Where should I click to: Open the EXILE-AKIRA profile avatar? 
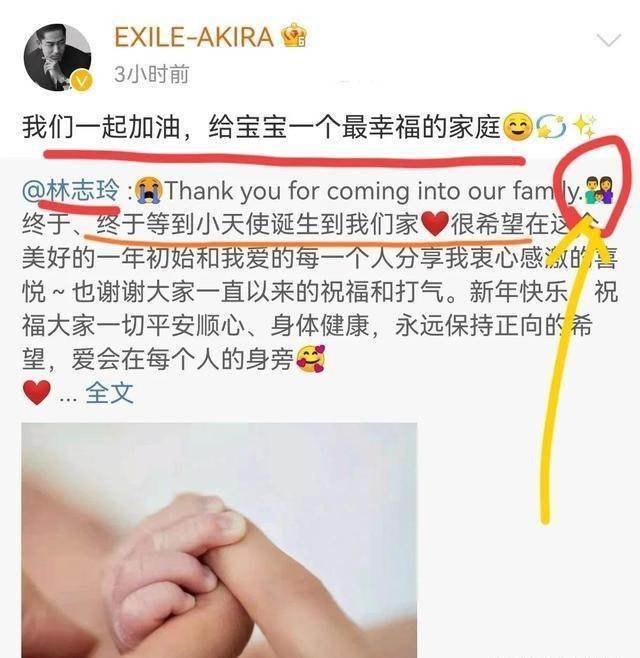pyautogui.click(x=57, y=57)
